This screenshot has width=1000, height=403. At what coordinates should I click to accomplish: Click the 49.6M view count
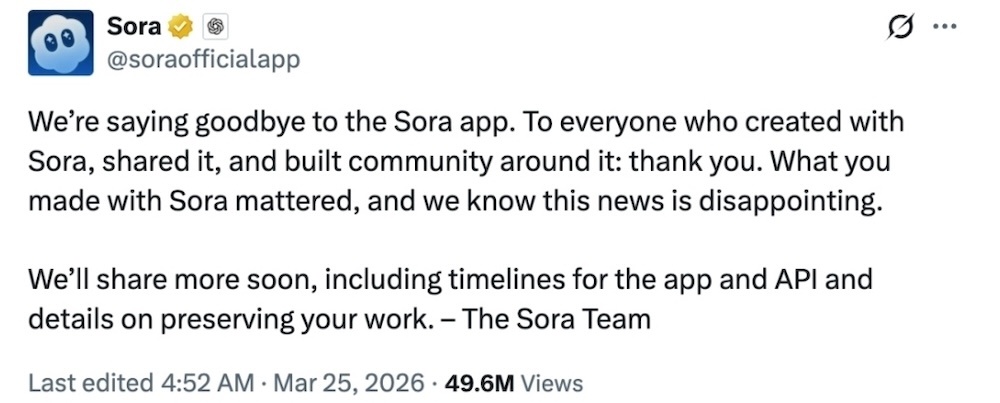click(x=480, y=383)
